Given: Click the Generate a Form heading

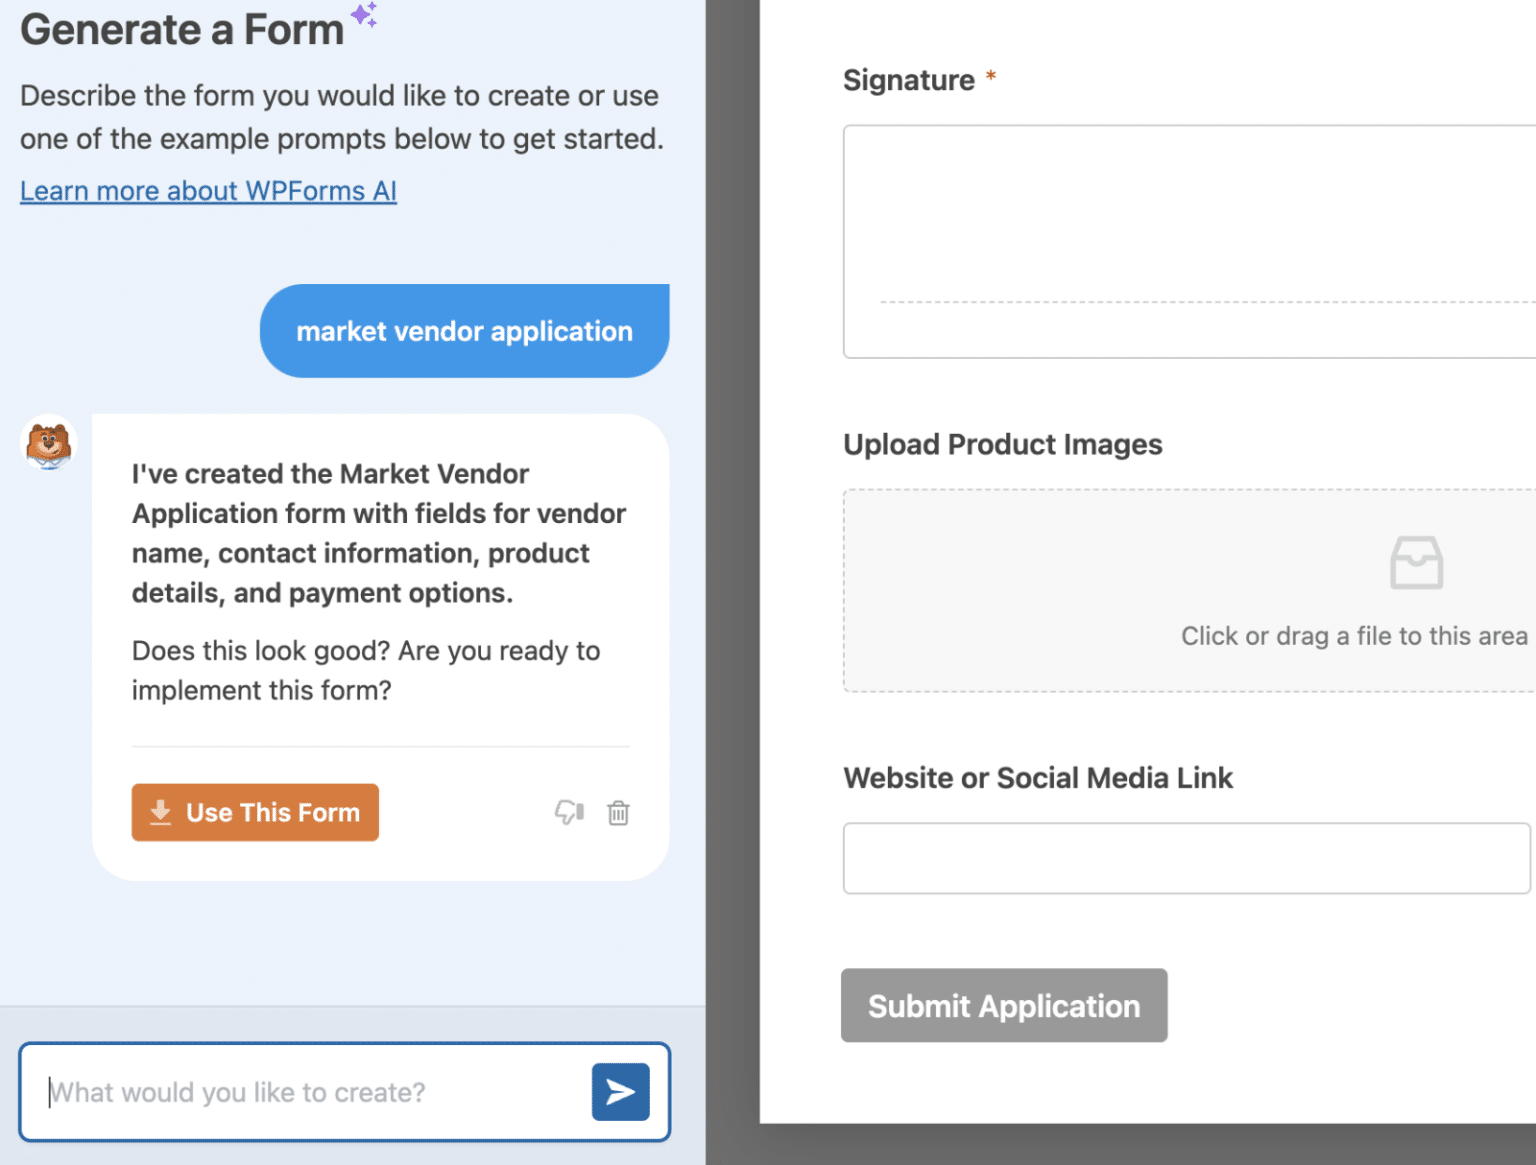Looking at the screenshot, I should [x=181, y=29].
